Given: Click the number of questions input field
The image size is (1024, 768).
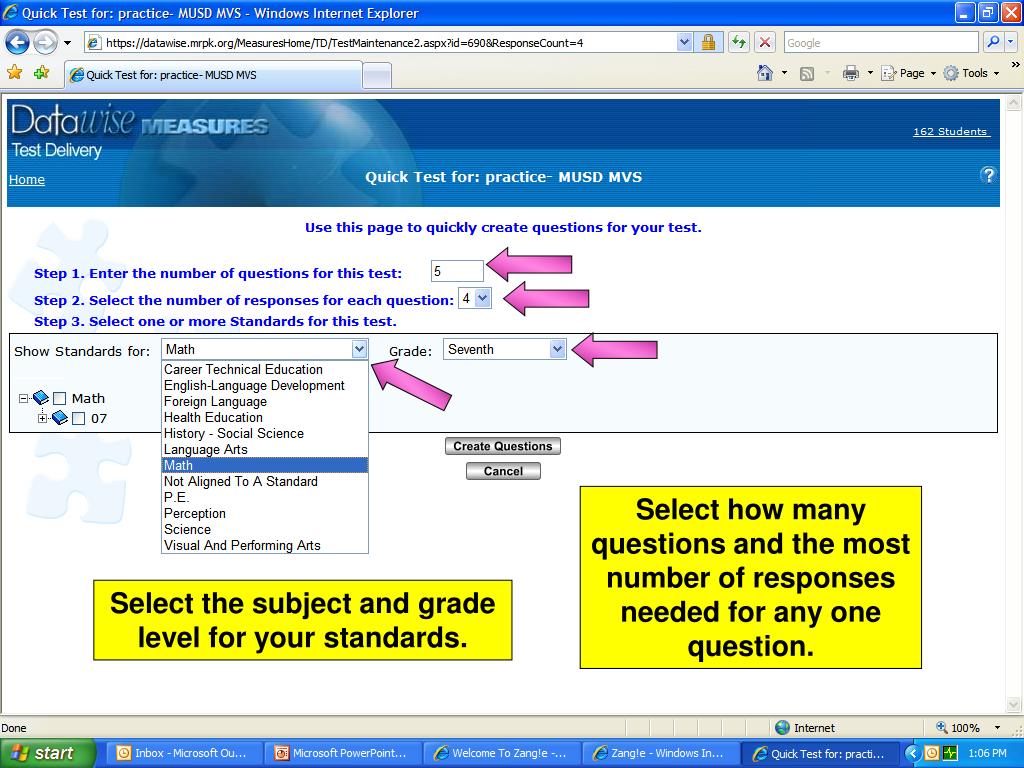Looking at the screenshot, I should click(457, 271).
